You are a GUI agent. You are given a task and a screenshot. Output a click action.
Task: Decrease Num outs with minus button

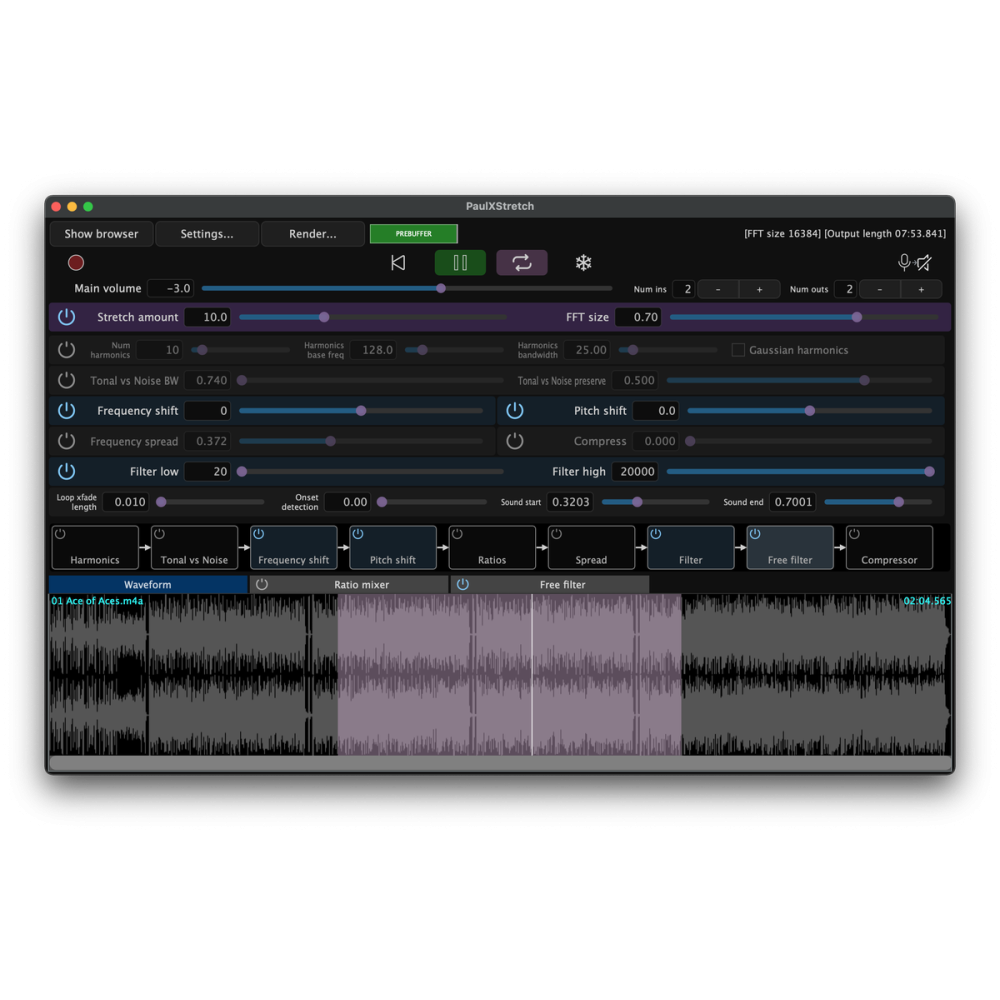(880, 289)
